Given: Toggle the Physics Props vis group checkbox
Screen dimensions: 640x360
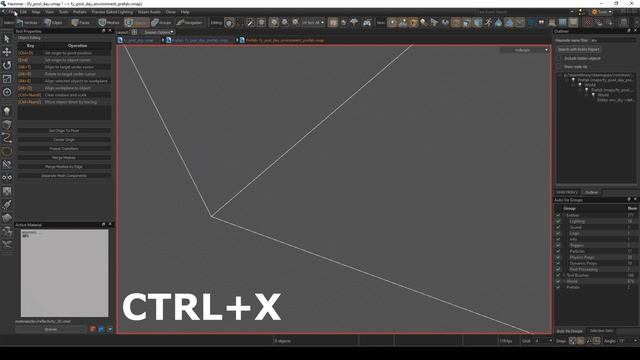Looking at the screenshot, I should (558, 258).
